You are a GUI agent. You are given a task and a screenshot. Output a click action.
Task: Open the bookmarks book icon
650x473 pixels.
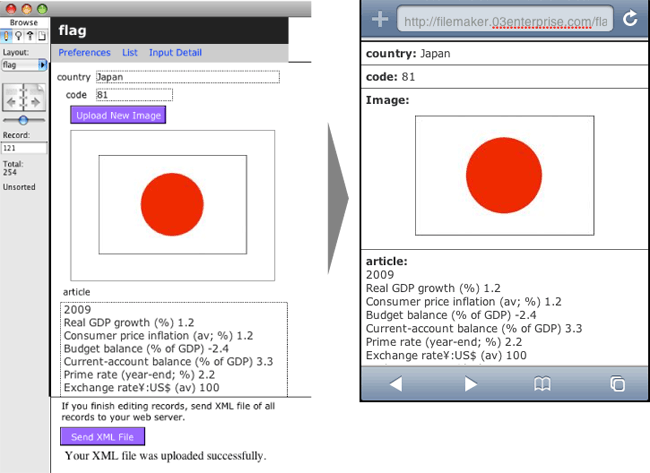pos(542,384)
